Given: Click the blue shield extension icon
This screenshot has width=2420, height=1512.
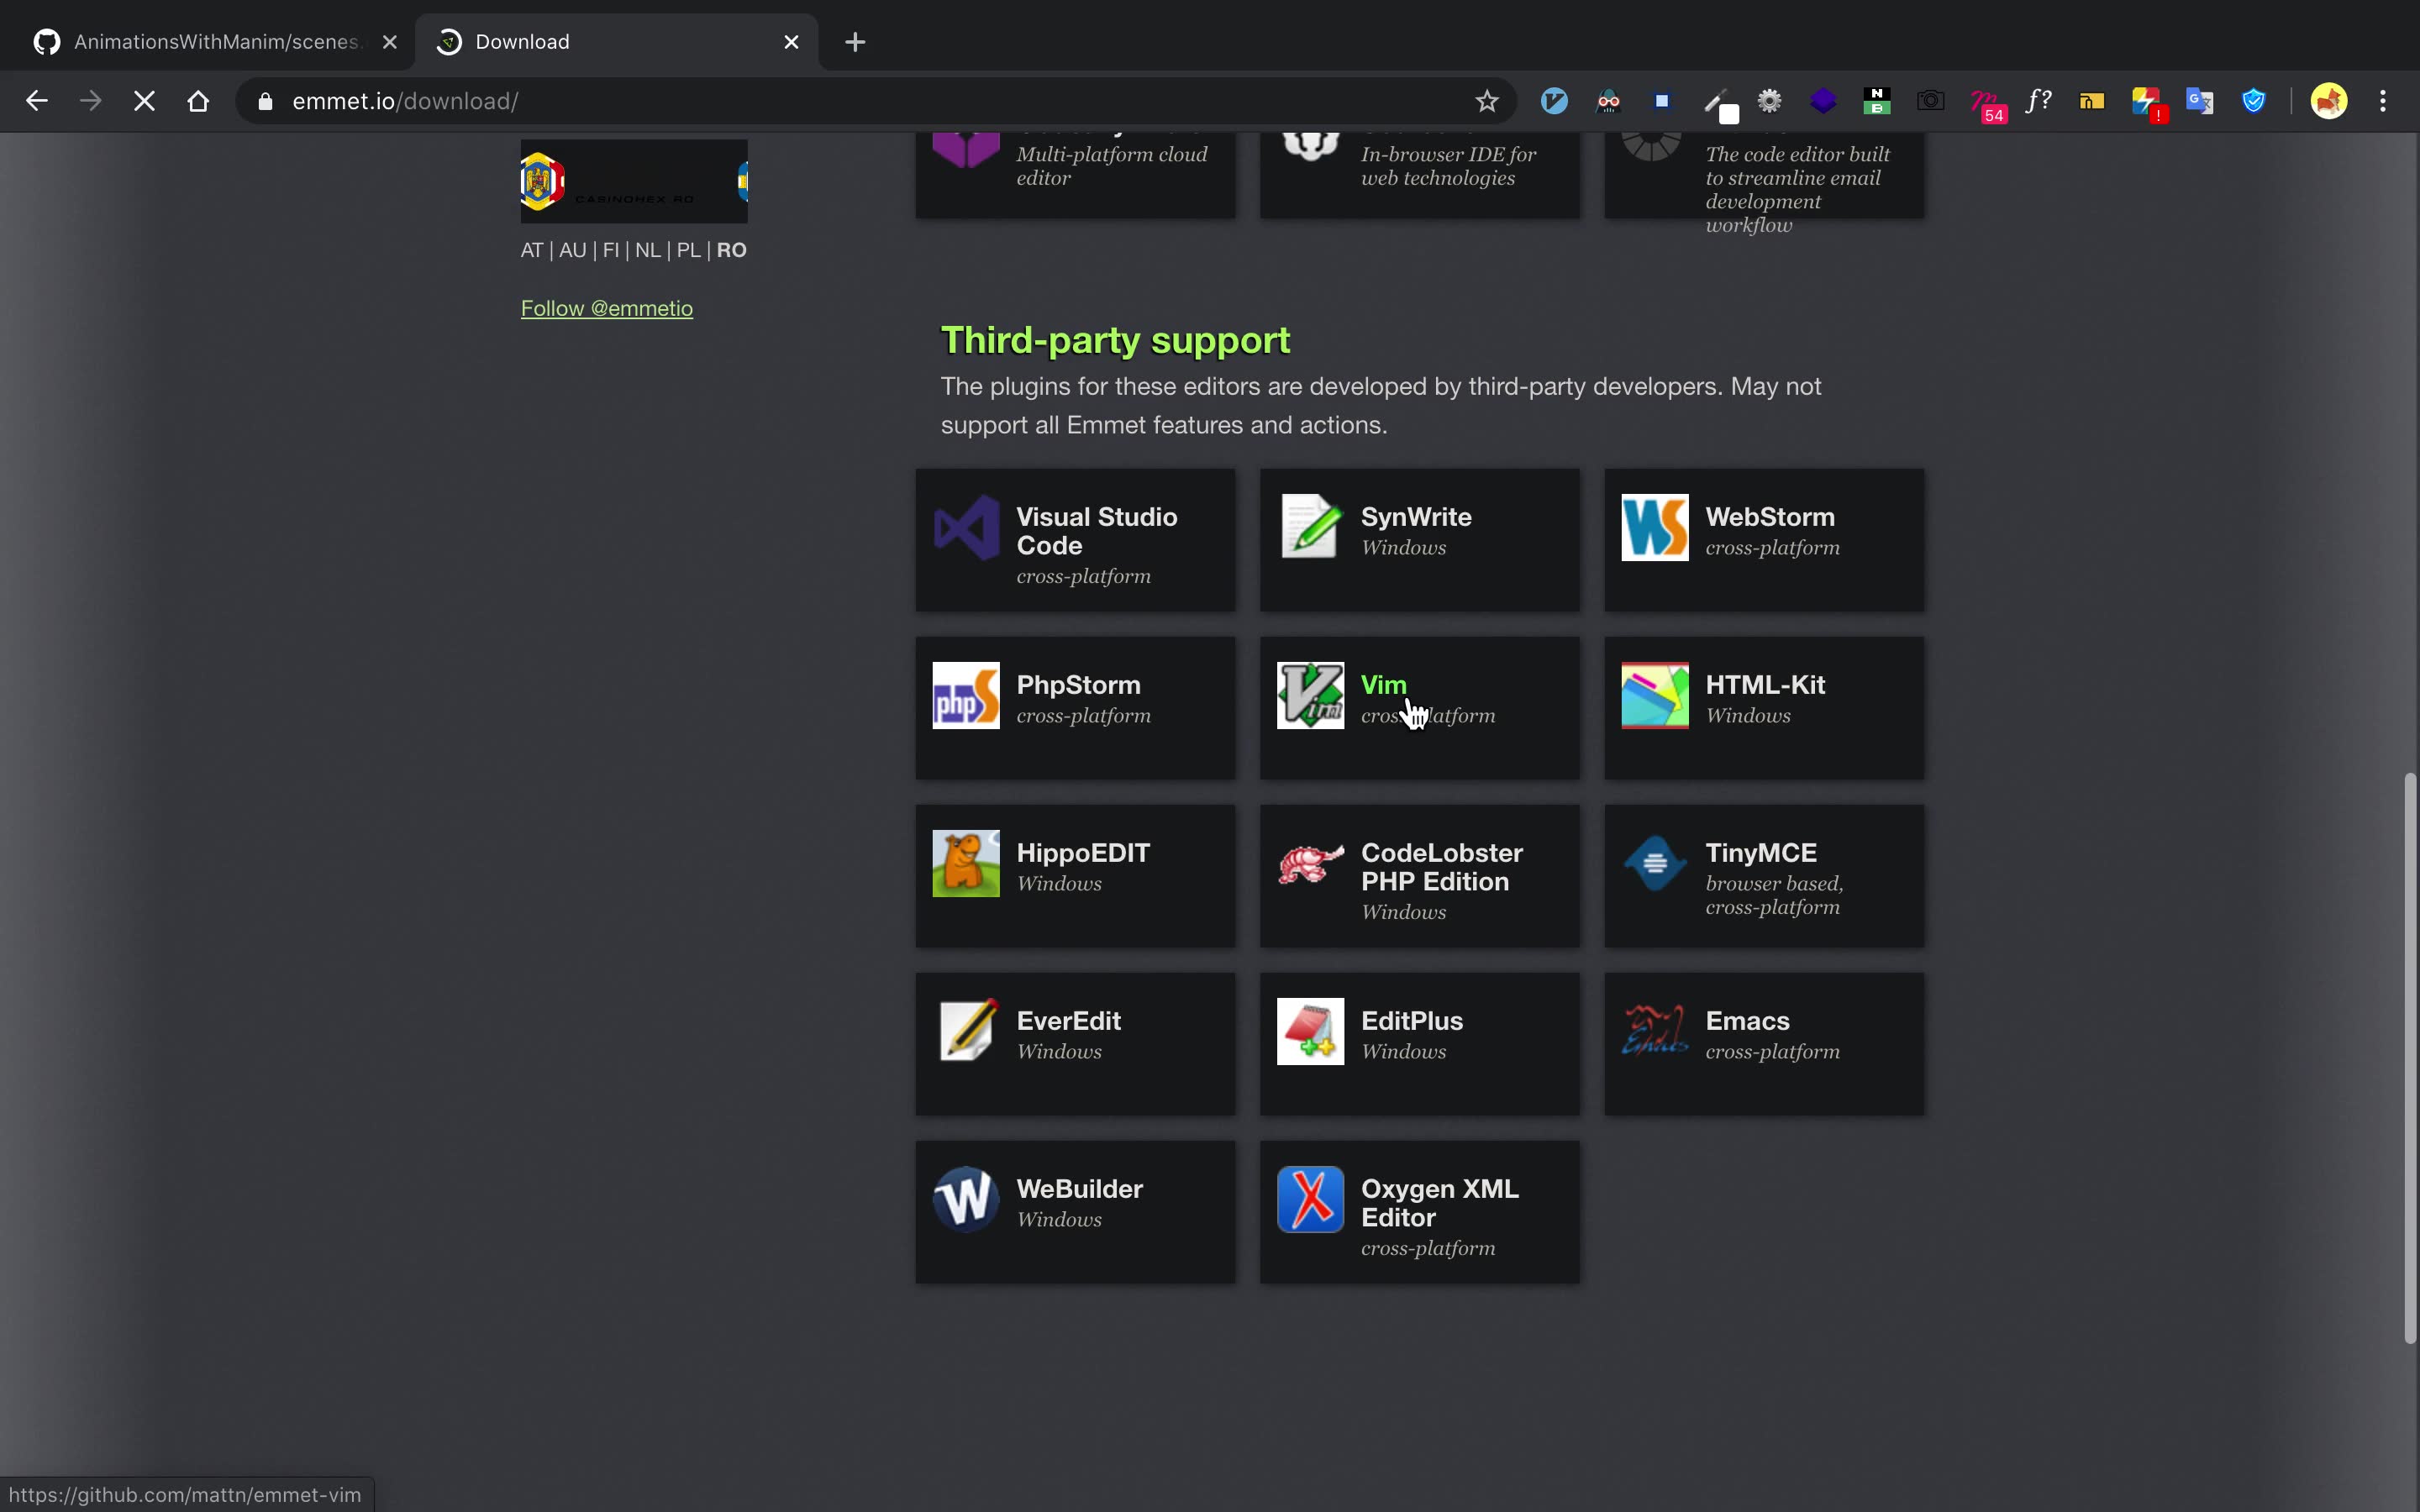Looking at the screenshot, I should tap(2253, 101).
